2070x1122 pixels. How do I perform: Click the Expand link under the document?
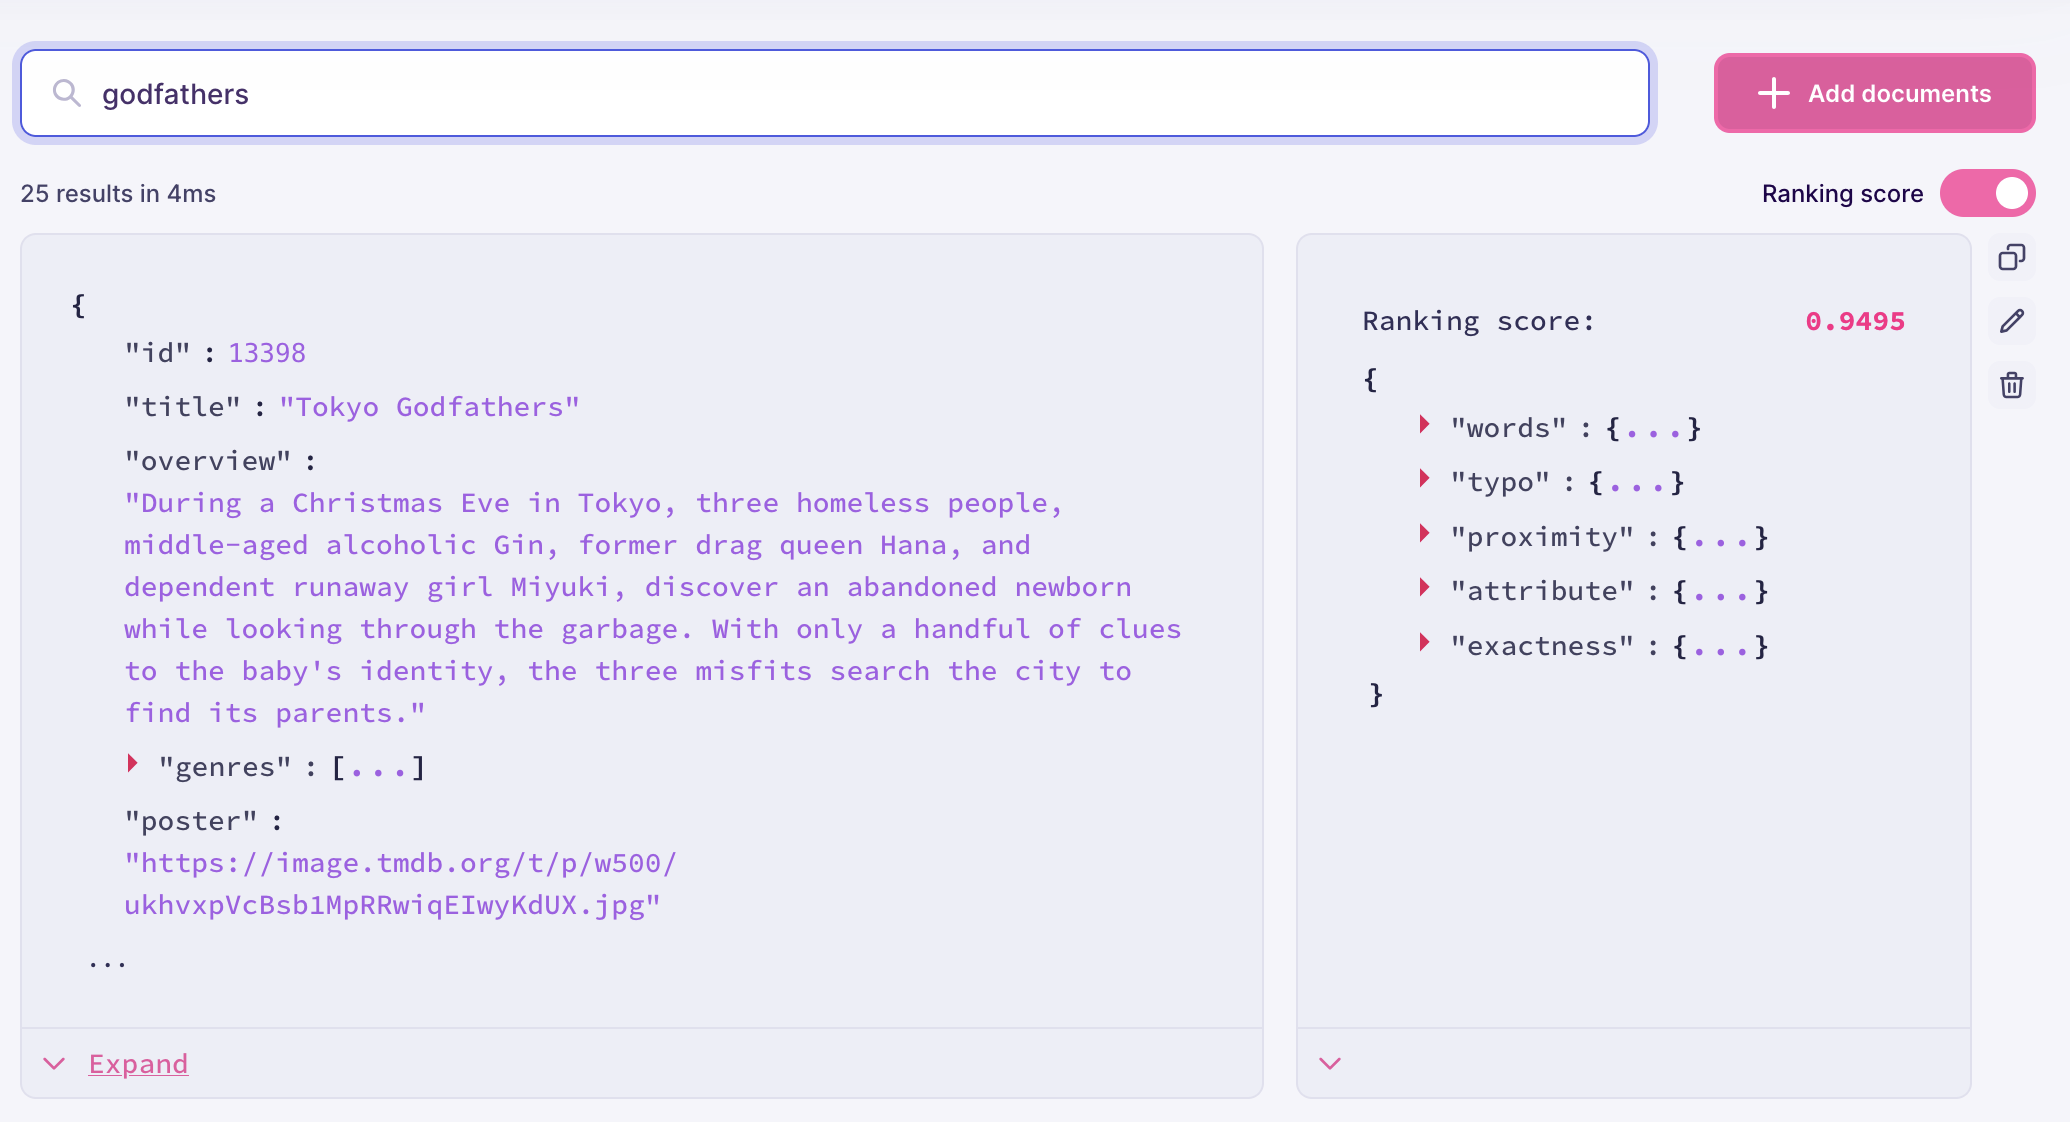pos(138,1064)
